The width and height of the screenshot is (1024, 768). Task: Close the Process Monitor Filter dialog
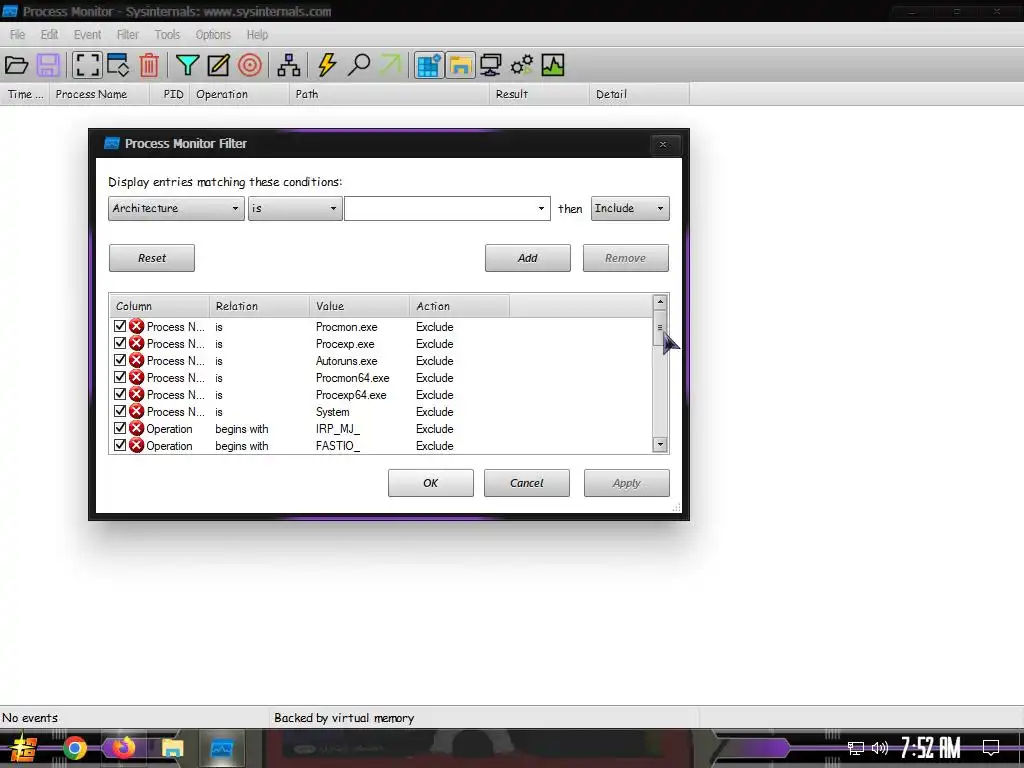[x=664, y=144]
